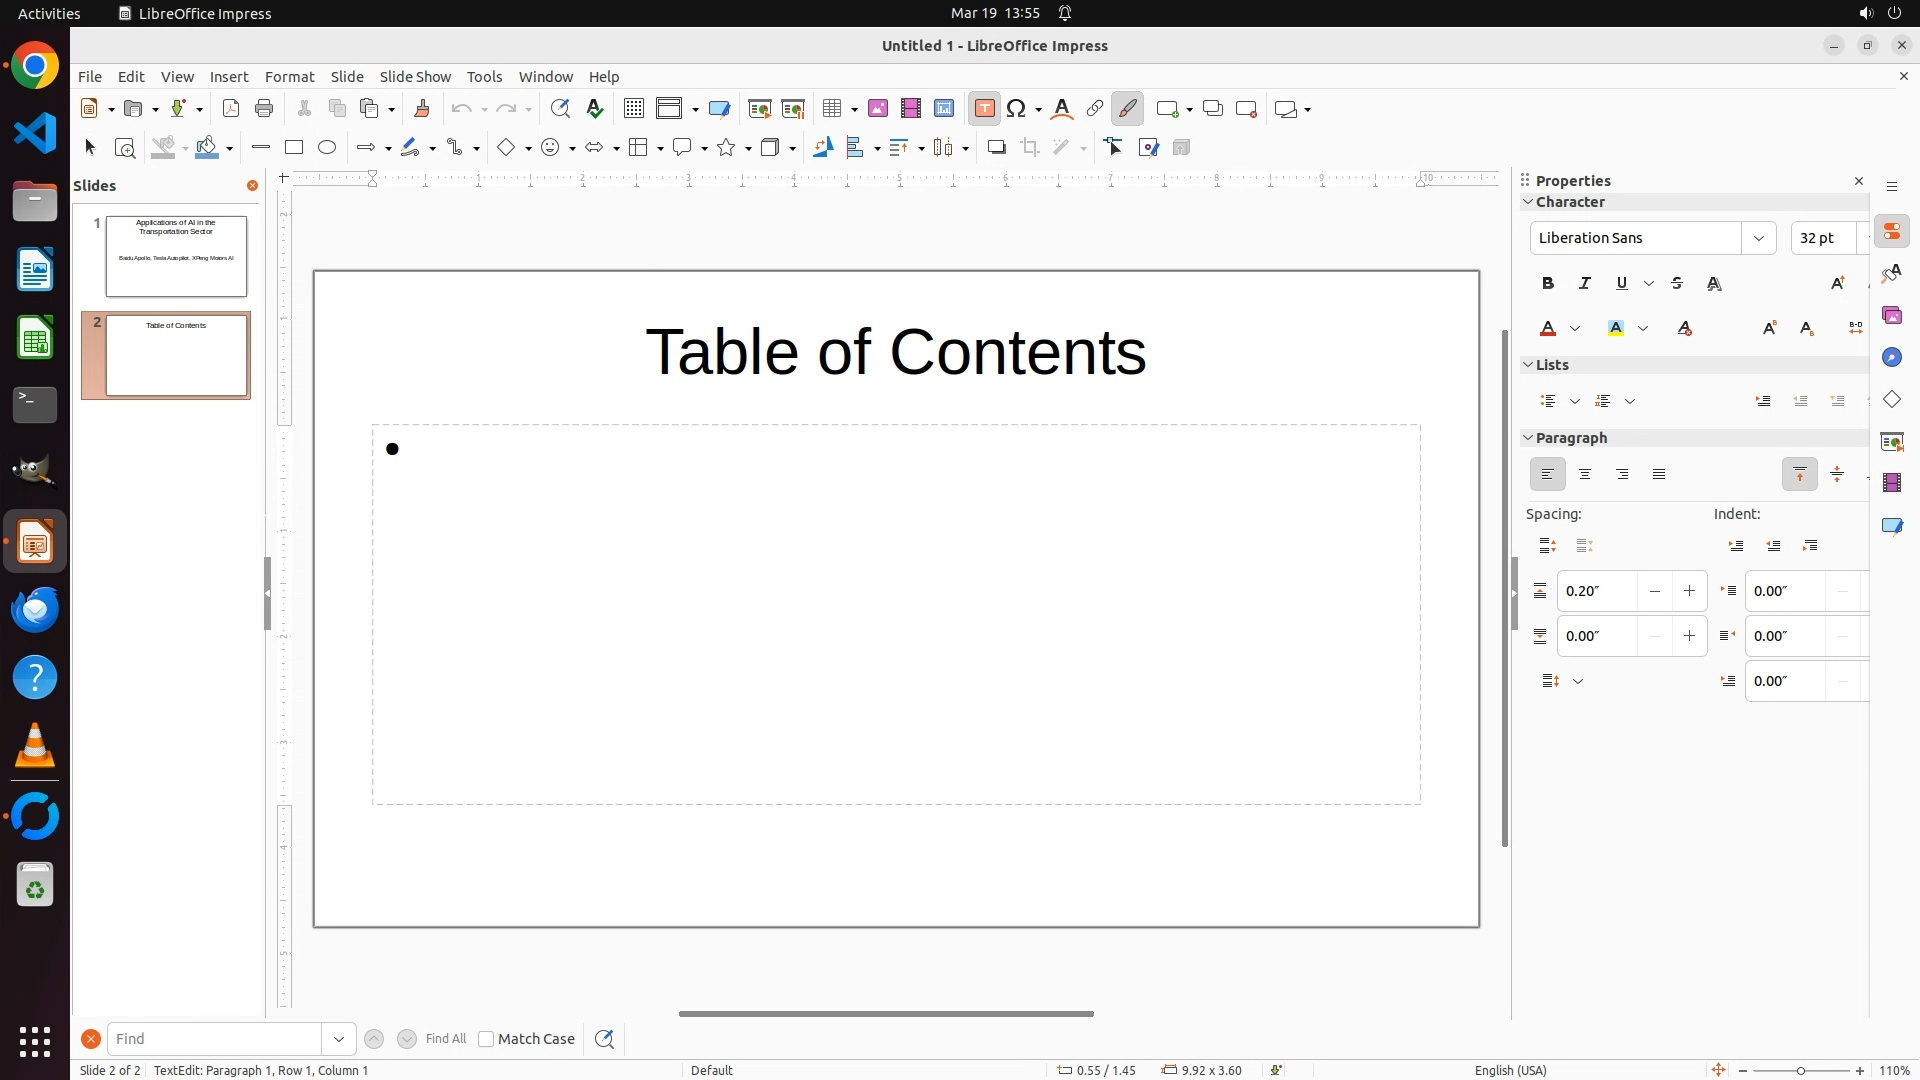The height and width of the screenshot is (1080, 1920).
Task: Toggle the Display Grid icon
Action: point(633,109)
